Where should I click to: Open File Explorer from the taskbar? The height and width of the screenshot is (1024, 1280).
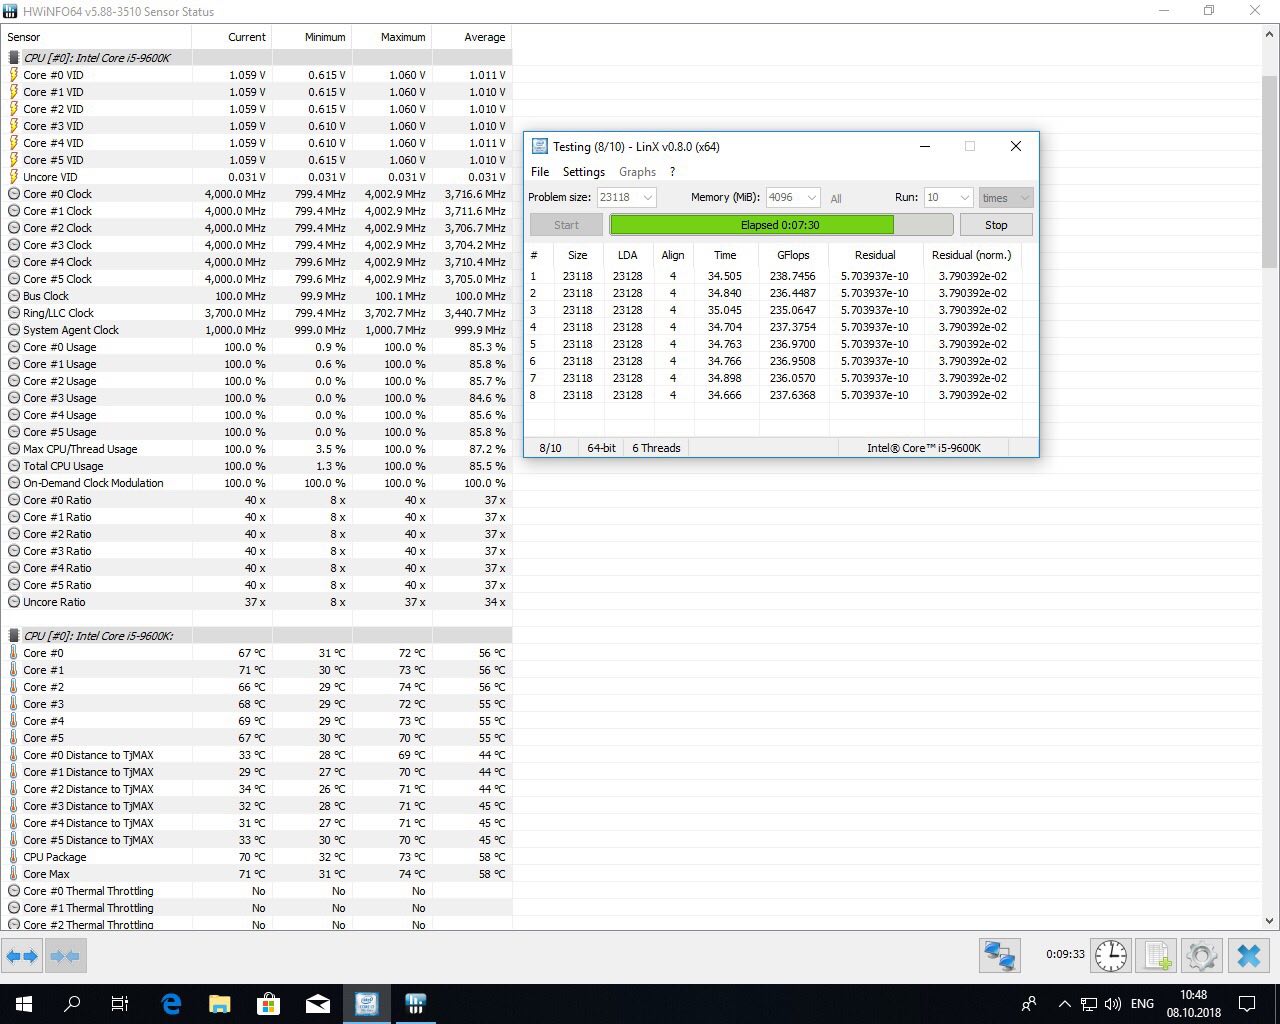pyautogui.click(x=219, y=1003)
